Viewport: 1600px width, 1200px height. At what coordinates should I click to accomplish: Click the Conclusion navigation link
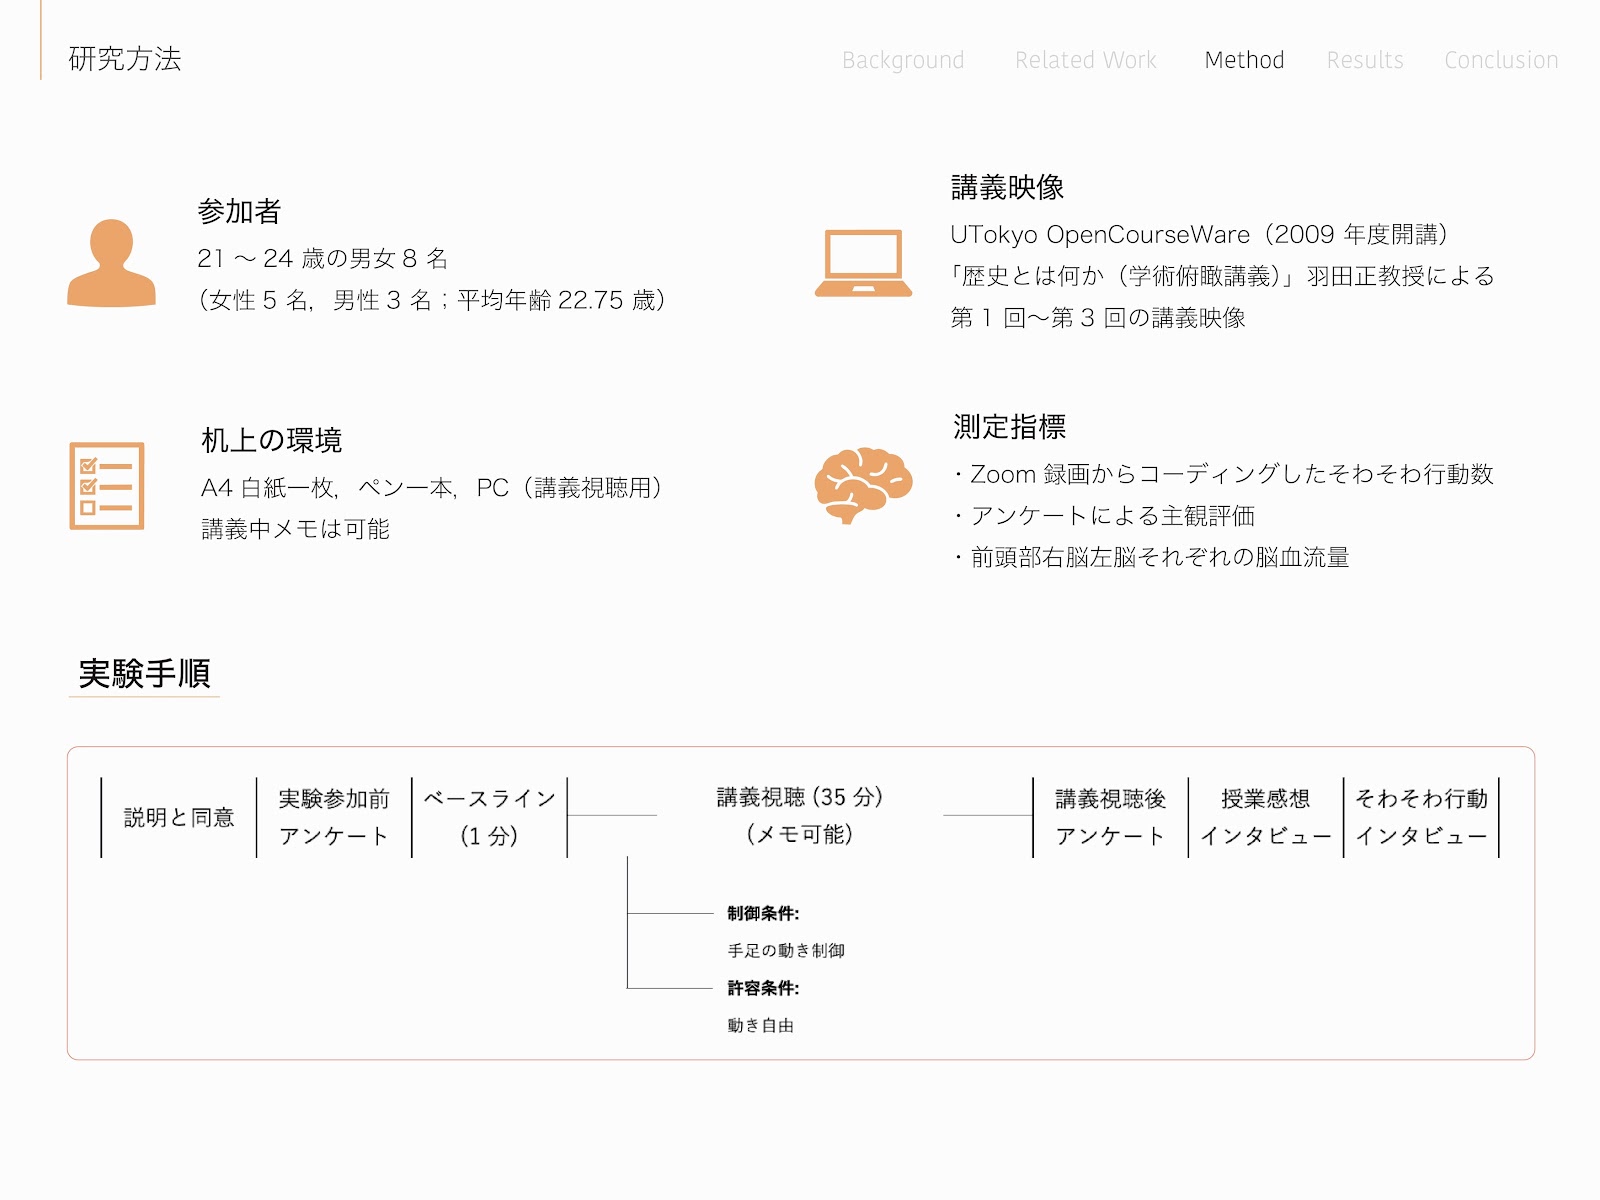[x=1500, y=60]
